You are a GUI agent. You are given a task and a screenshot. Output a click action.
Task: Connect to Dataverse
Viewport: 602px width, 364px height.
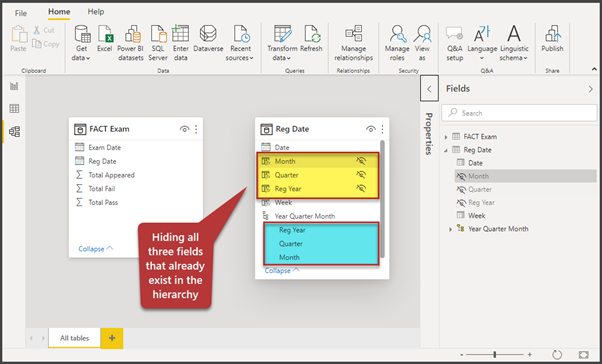[x=208, y=38]
